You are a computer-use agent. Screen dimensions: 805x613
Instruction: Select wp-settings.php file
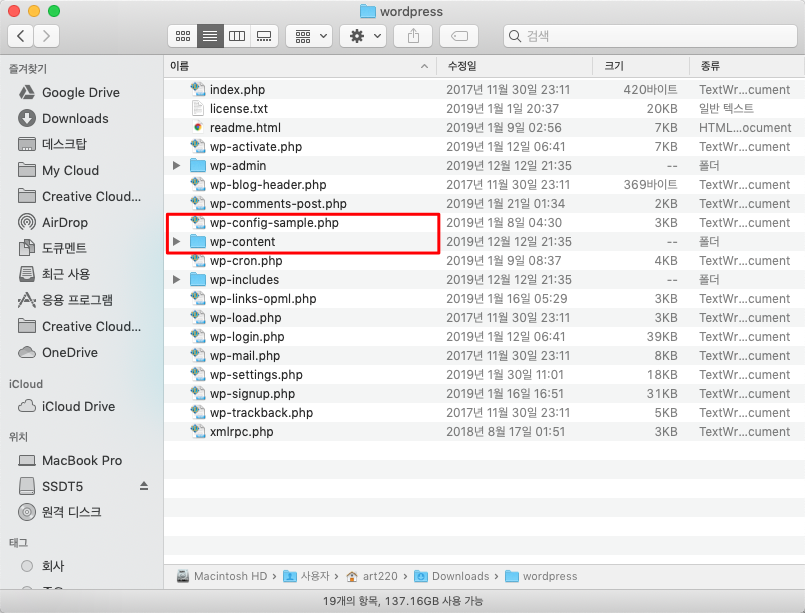click(256, 375)
